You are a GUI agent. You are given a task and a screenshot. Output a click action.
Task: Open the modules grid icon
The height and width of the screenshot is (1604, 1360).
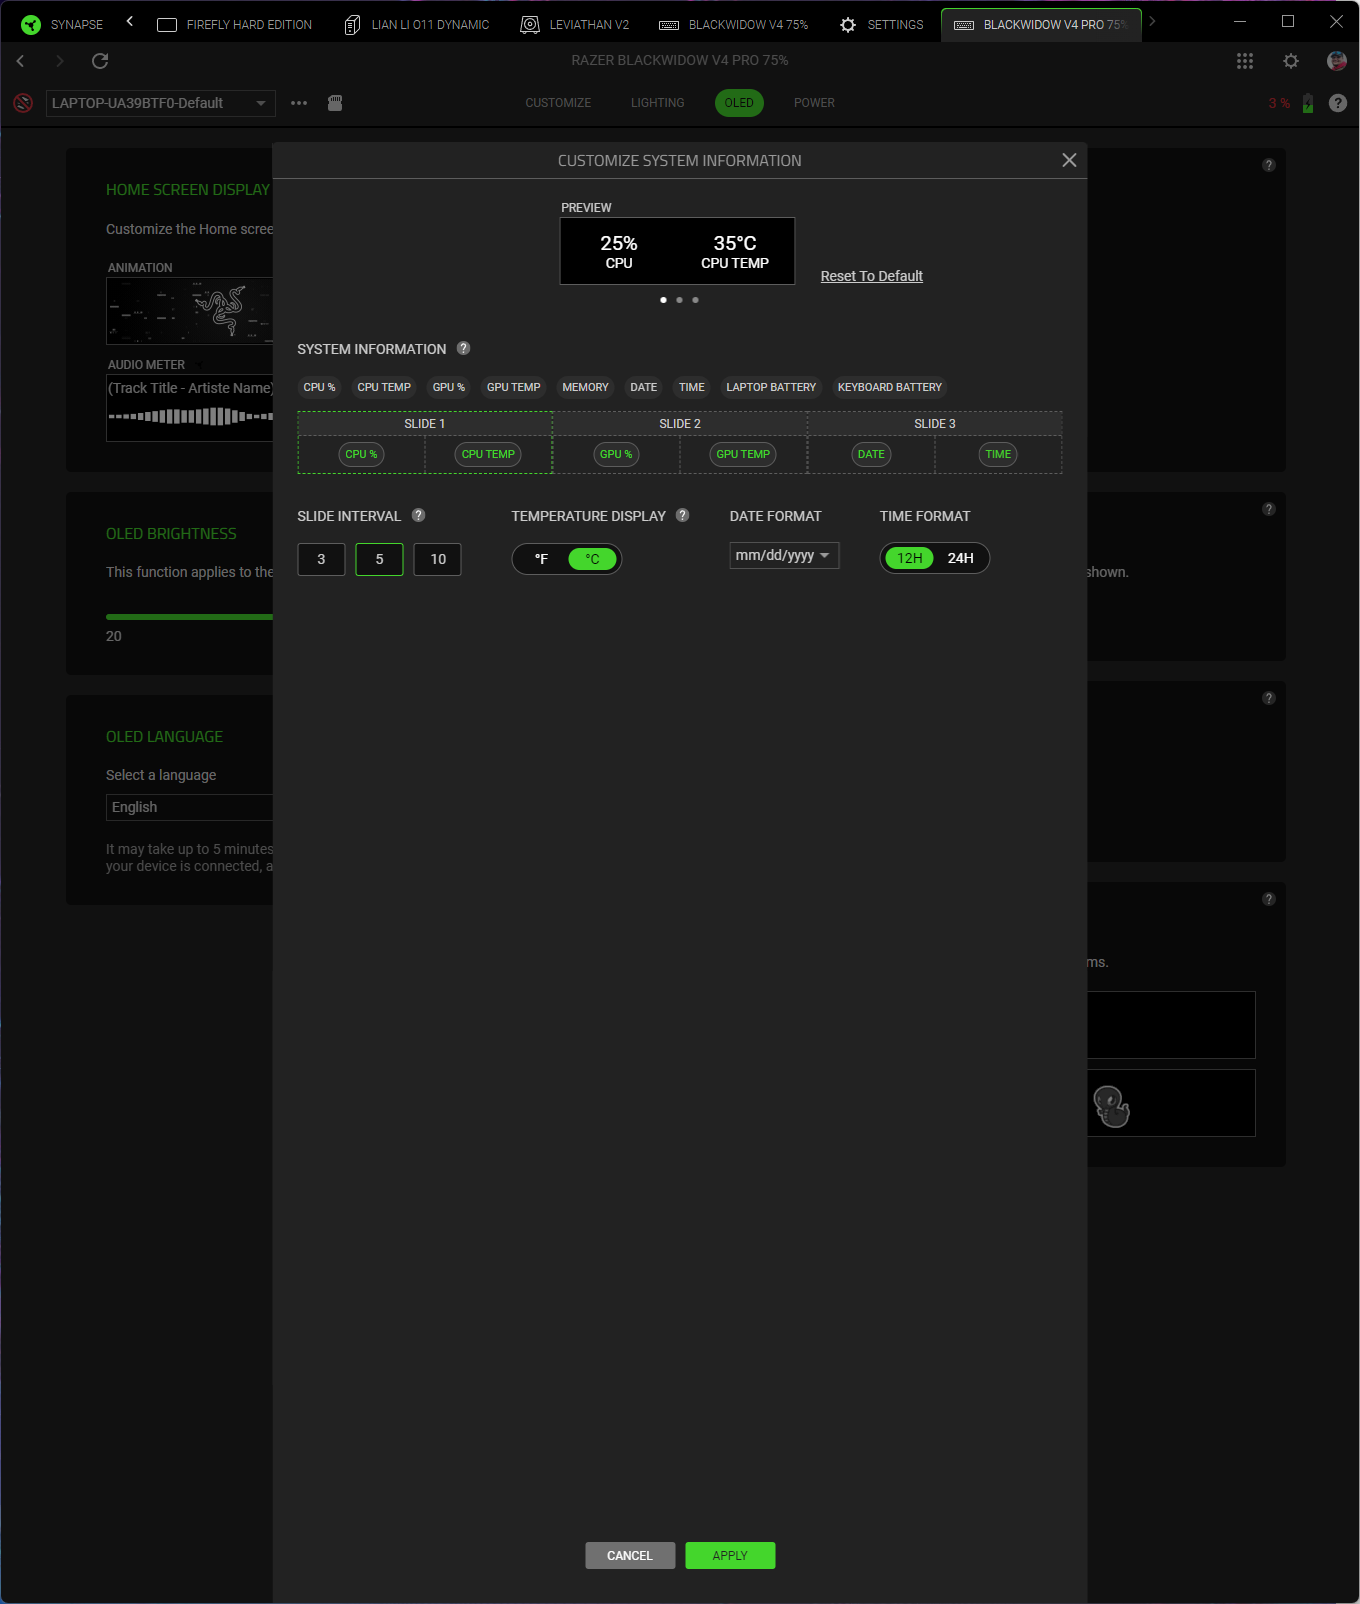coord(1245,61)
